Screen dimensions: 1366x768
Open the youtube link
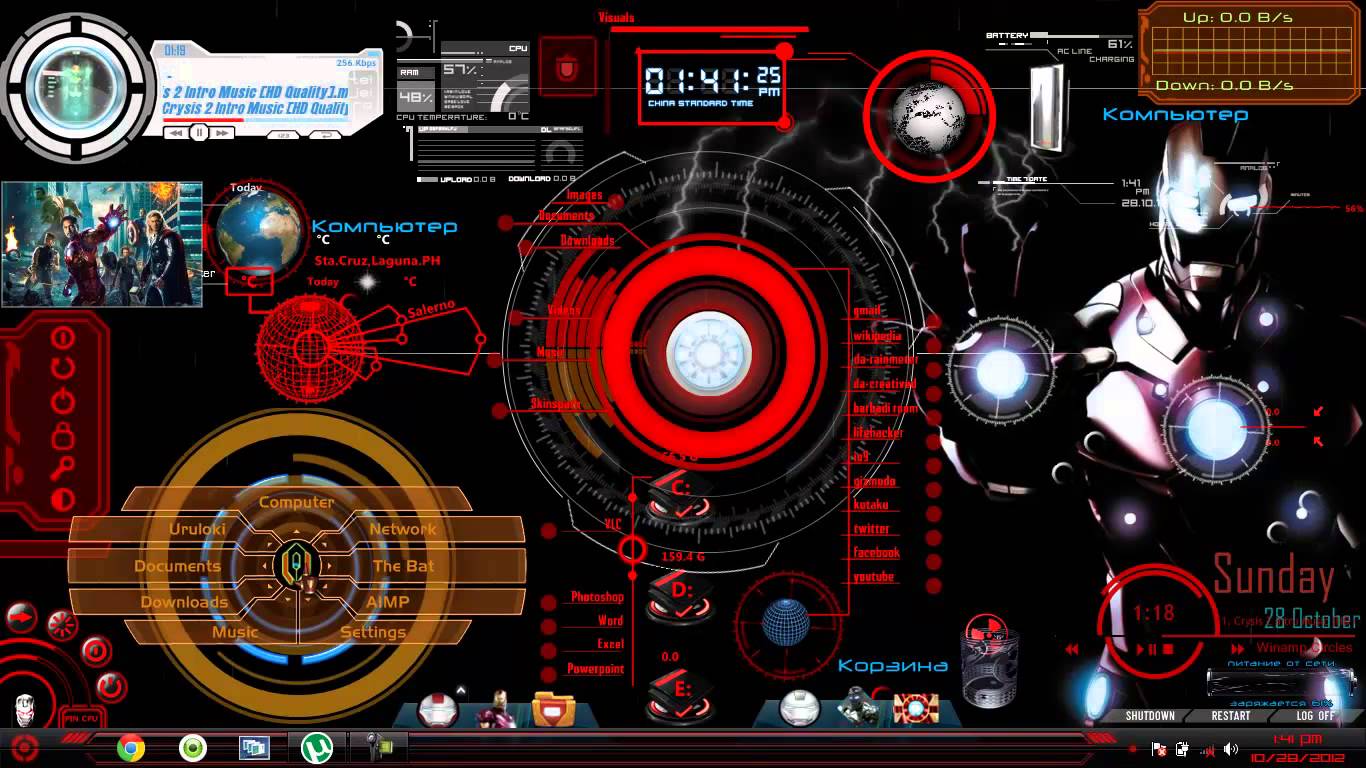(874, 577)
